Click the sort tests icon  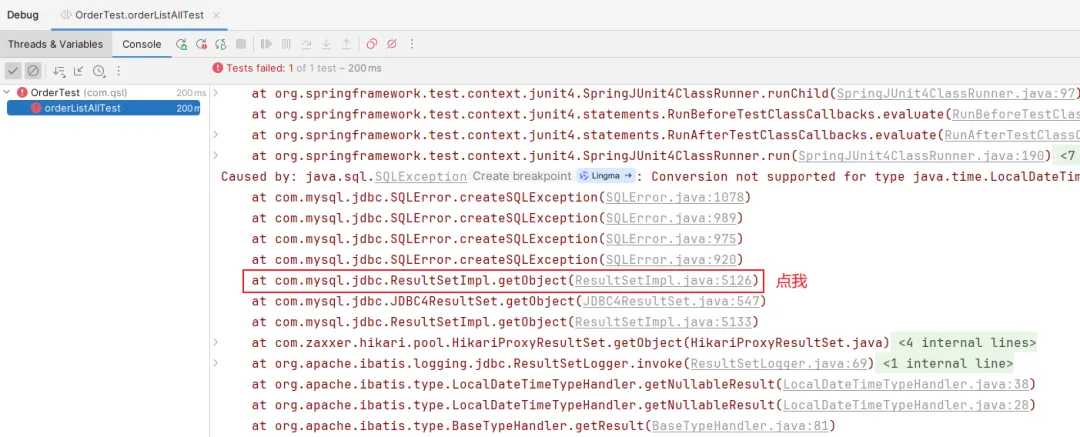(59, 70)
